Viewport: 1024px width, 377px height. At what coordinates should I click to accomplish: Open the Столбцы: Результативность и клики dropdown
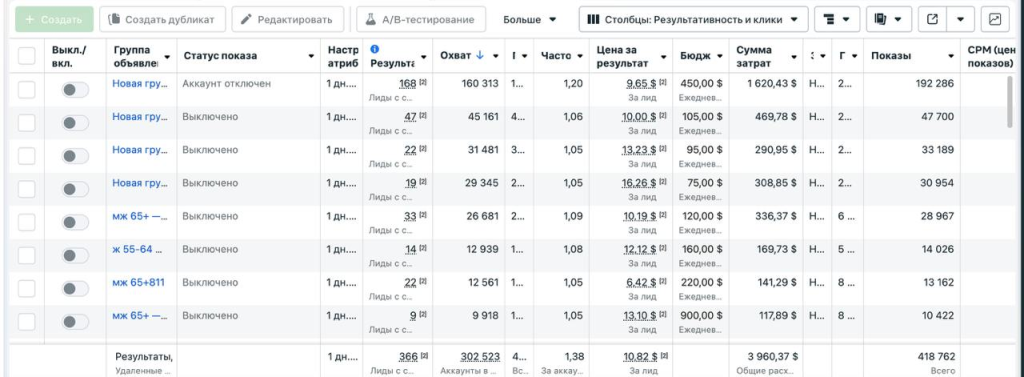(x=694, y=20)
